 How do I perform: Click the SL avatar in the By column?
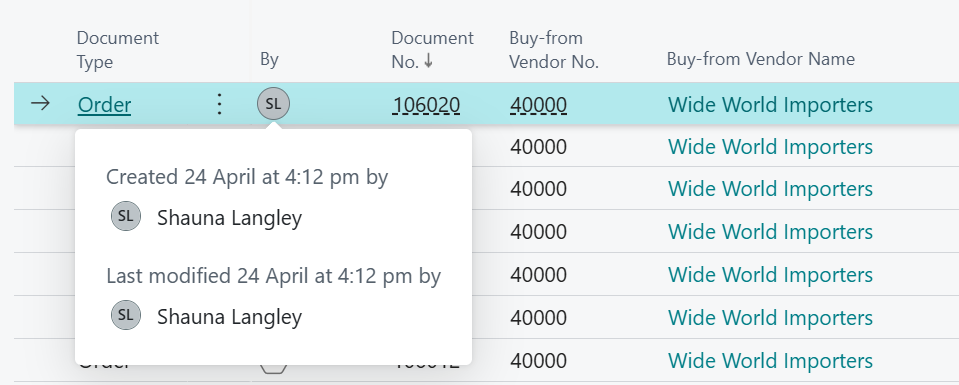tap(273, 104)
